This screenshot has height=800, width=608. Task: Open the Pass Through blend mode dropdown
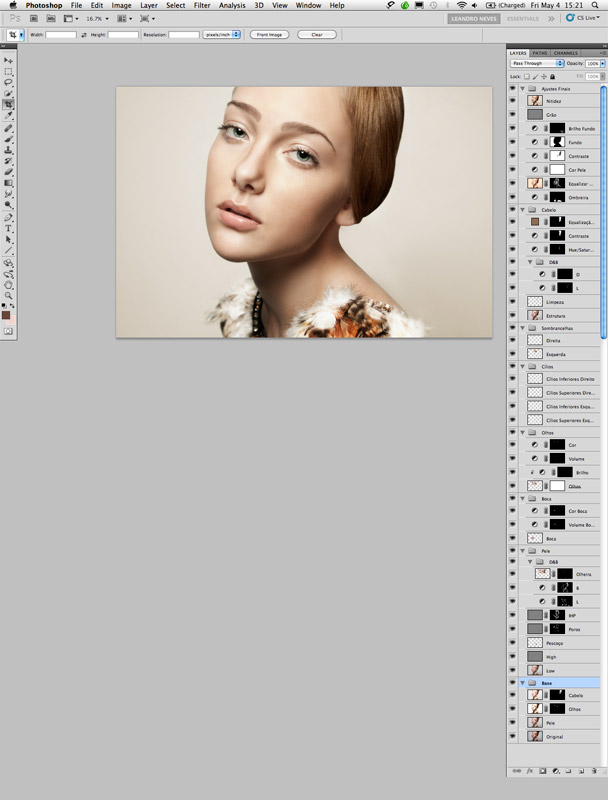pyautogui.click(x=537, y=63)
